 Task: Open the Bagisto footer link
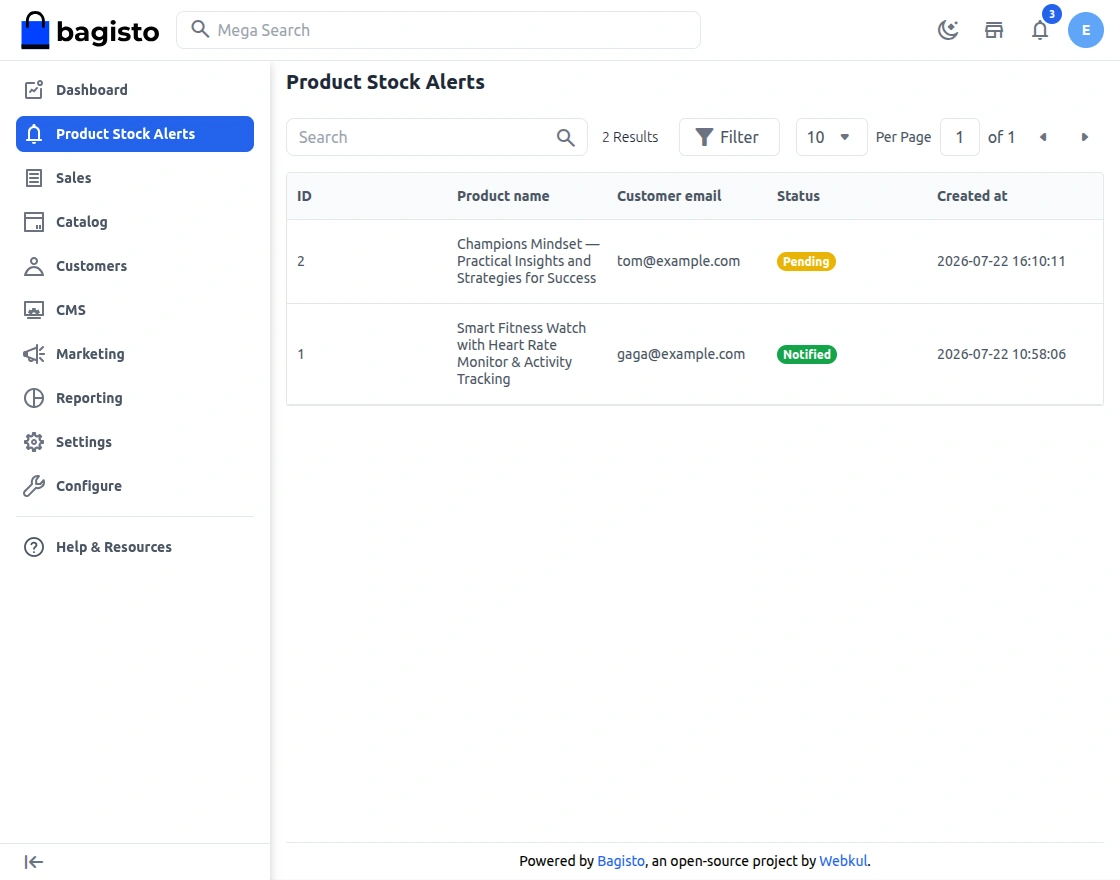coord(621,861)
